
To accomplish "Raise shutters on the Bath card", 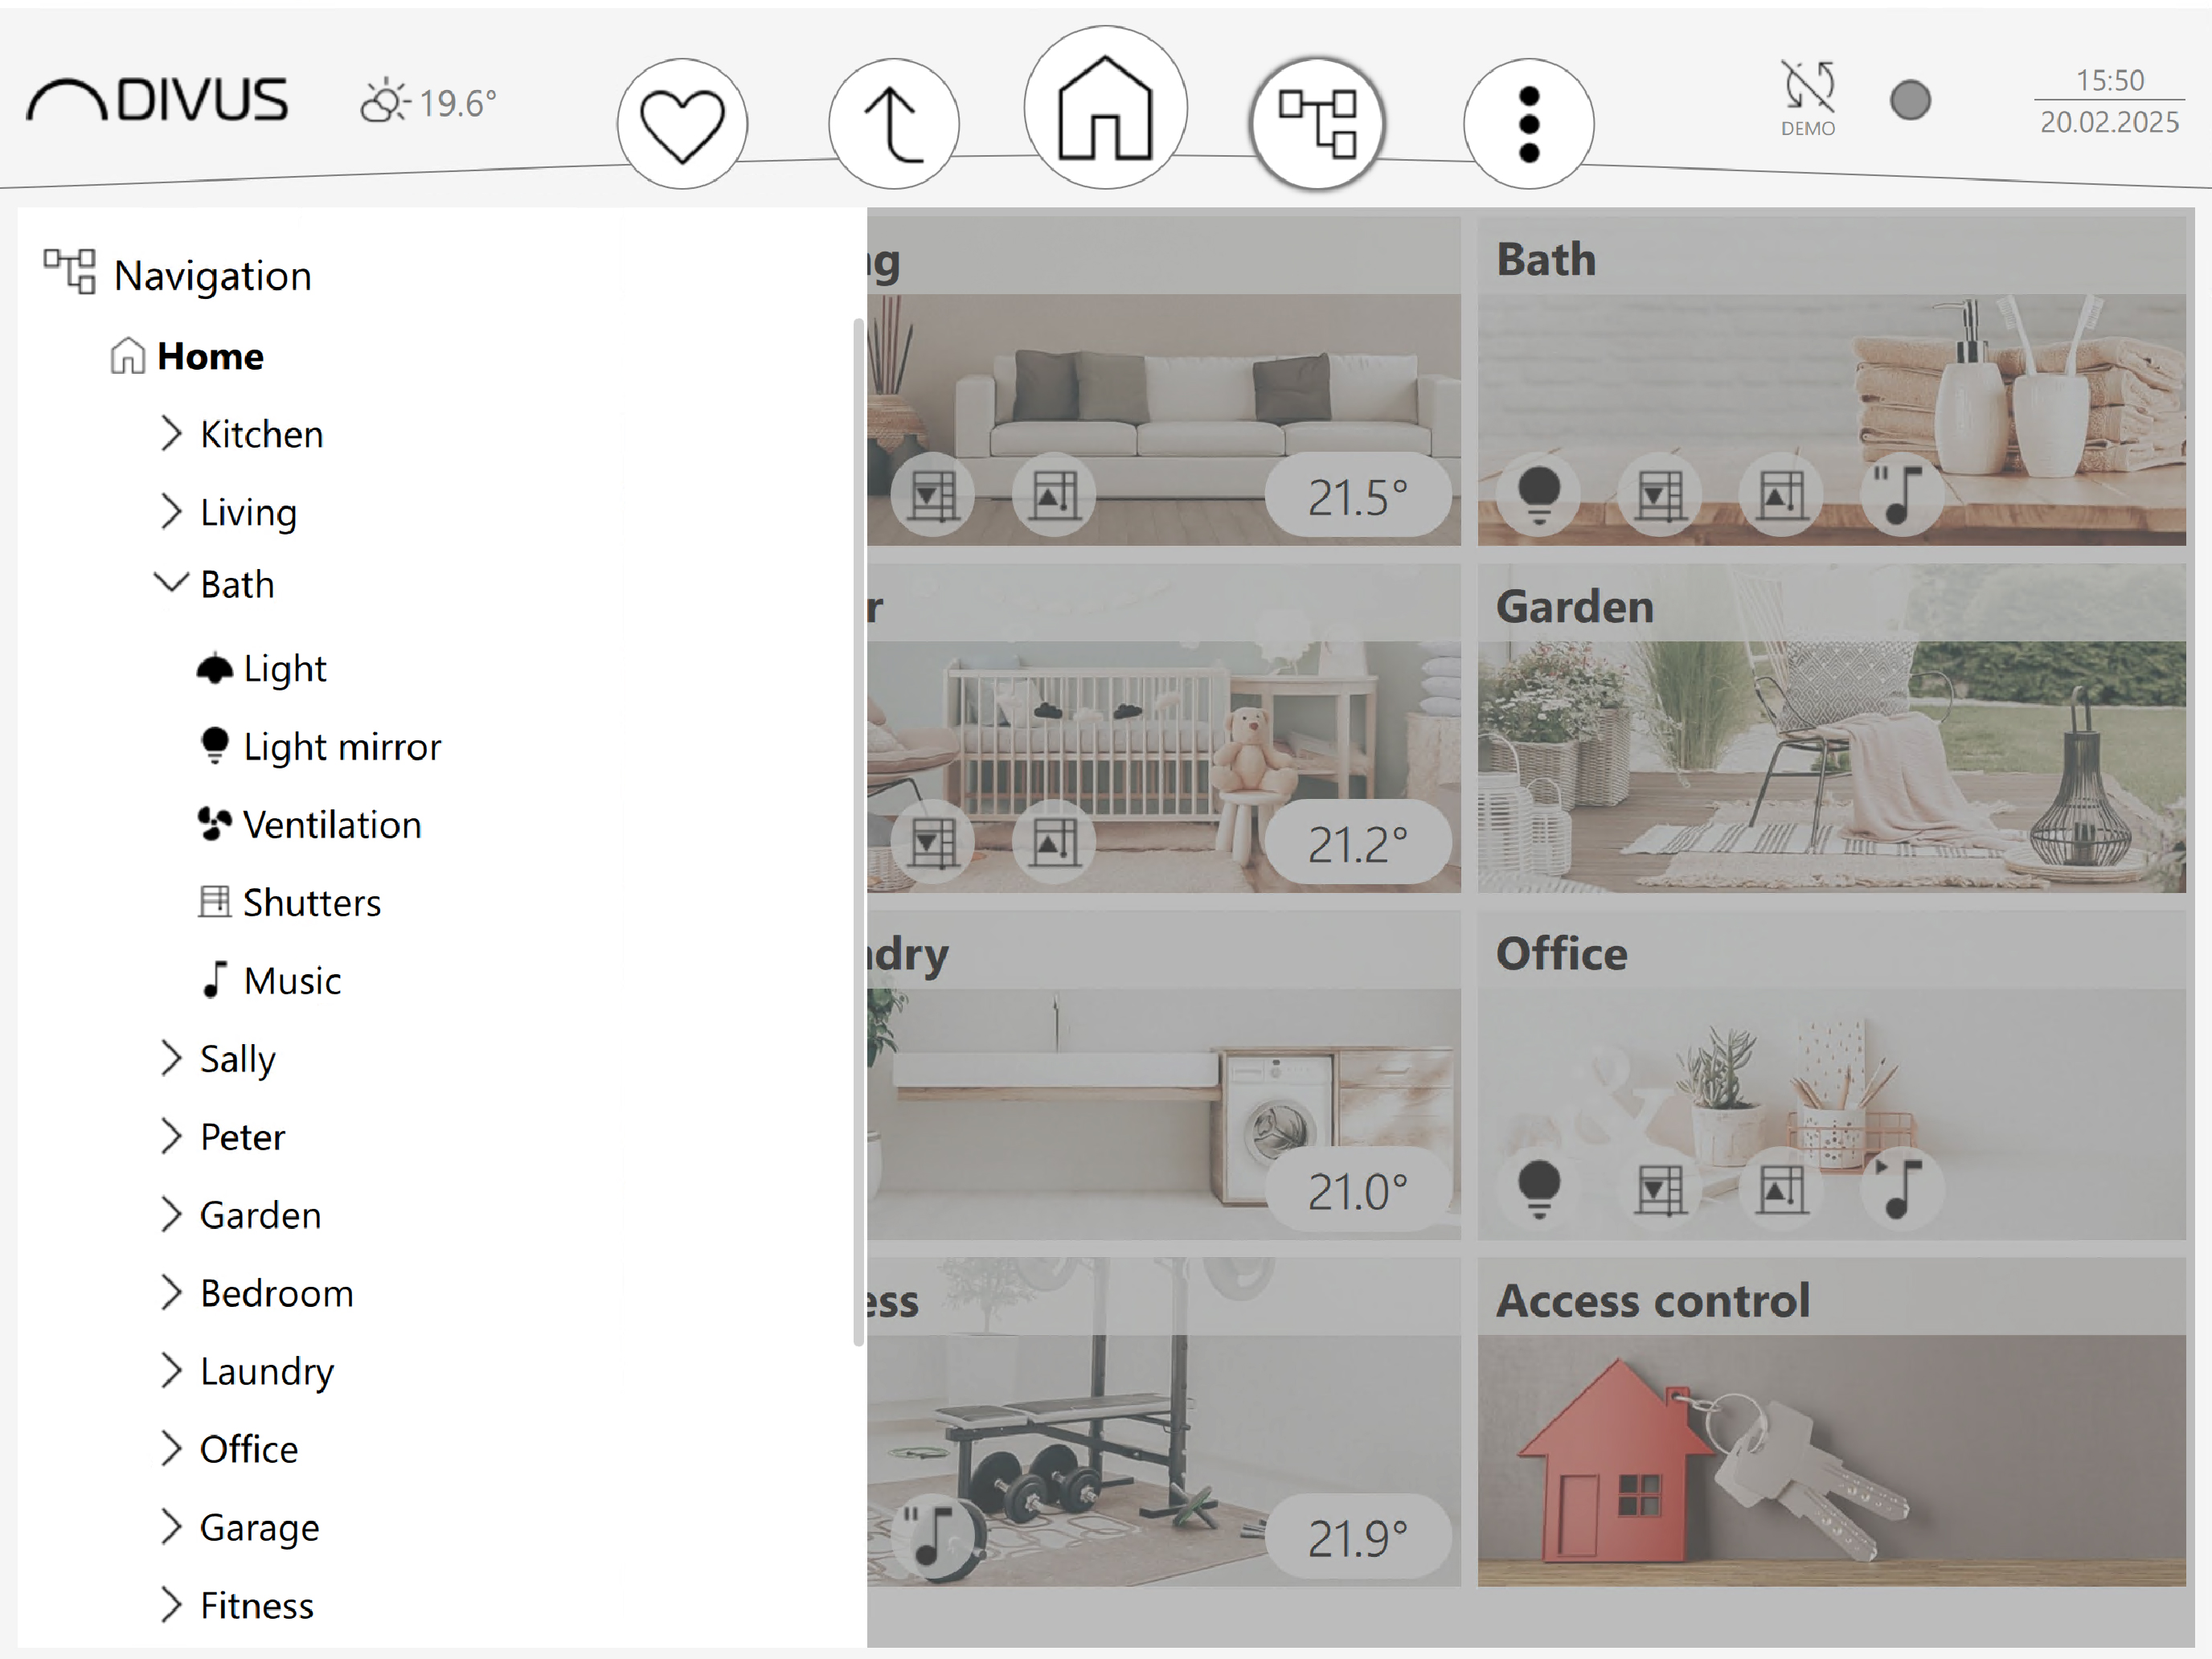I will pos(1781,494).
